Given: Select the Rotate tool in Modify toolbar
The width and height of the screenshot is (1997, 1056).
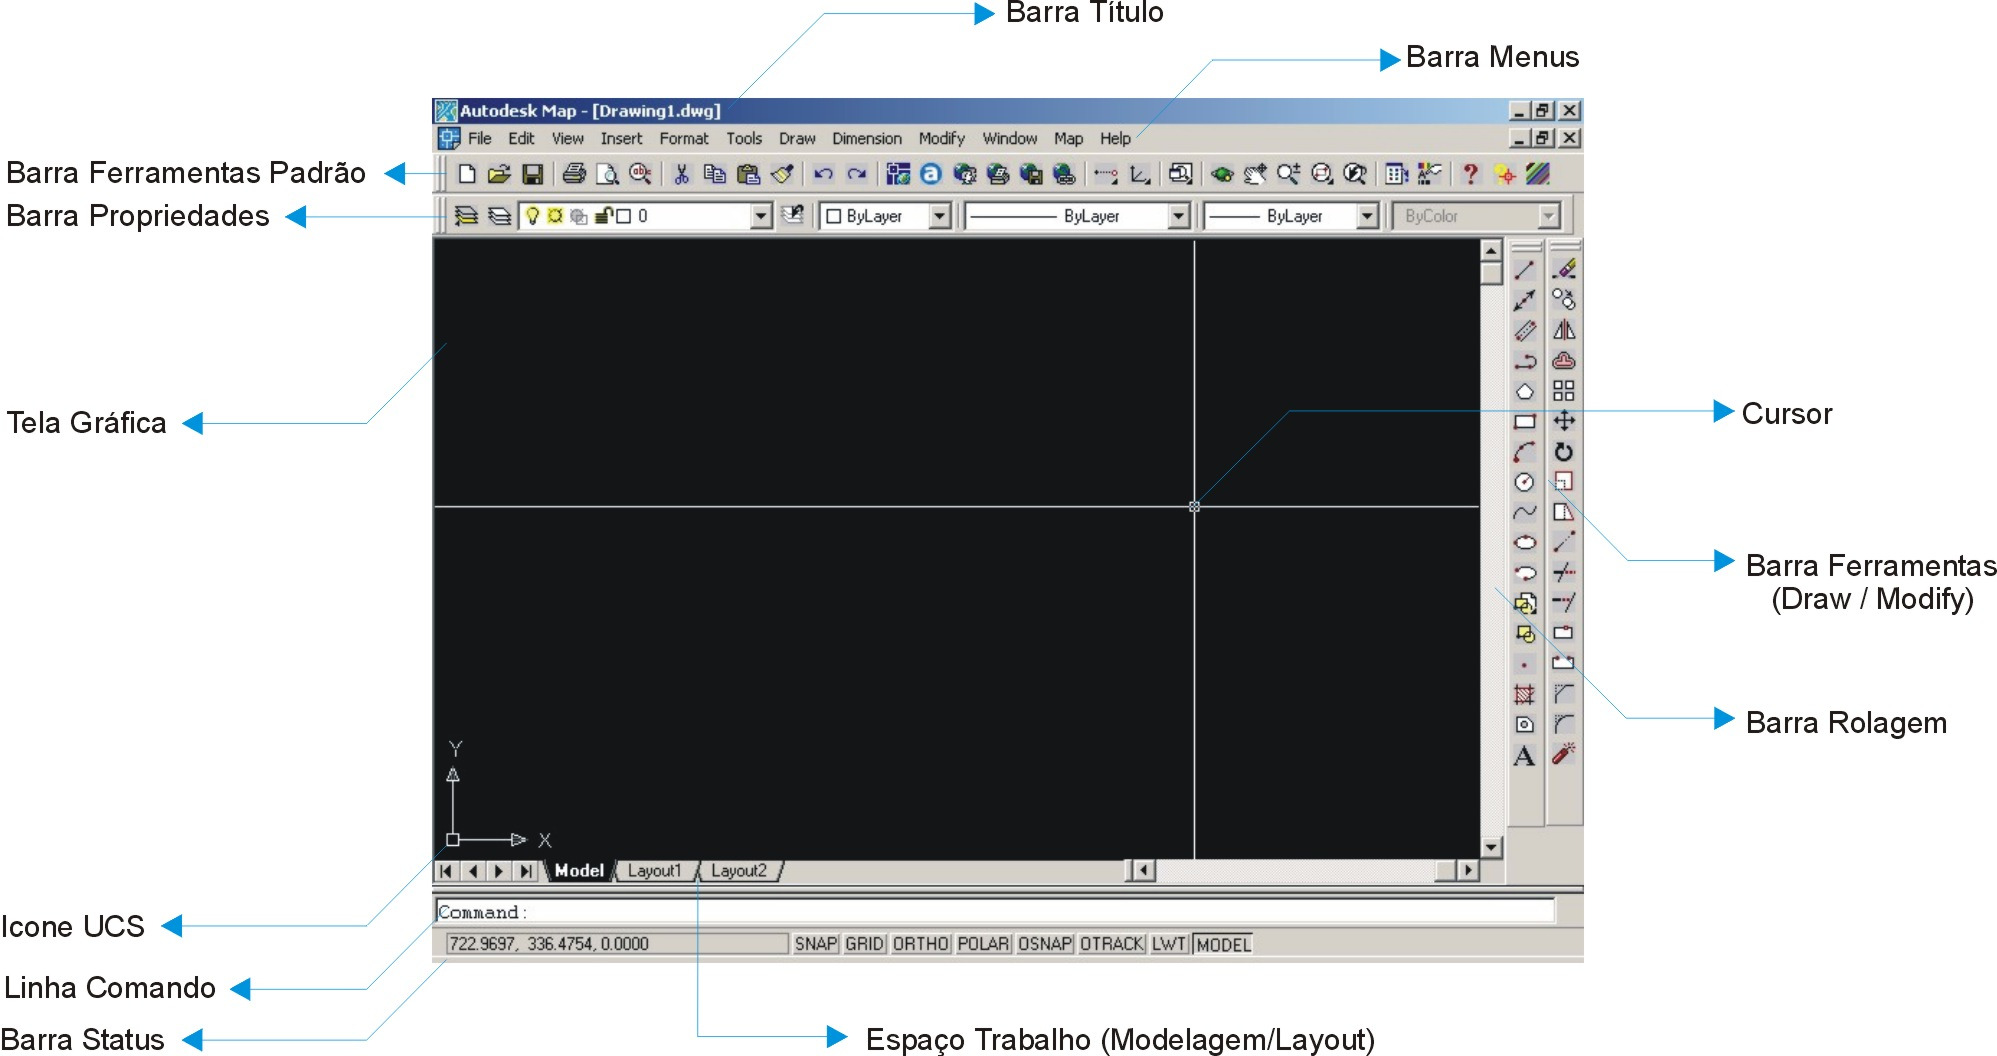Looking at the screenshot, I should click(x=1564, y=452).
